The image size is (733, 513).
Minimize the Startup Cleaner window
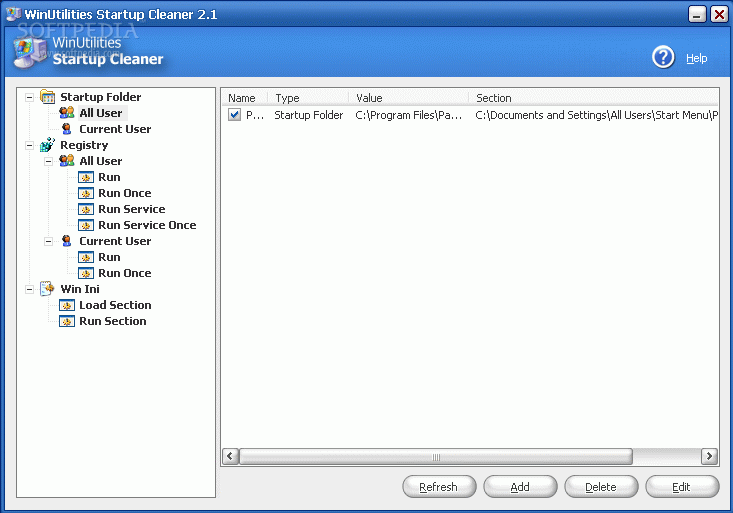pos(697,14)
